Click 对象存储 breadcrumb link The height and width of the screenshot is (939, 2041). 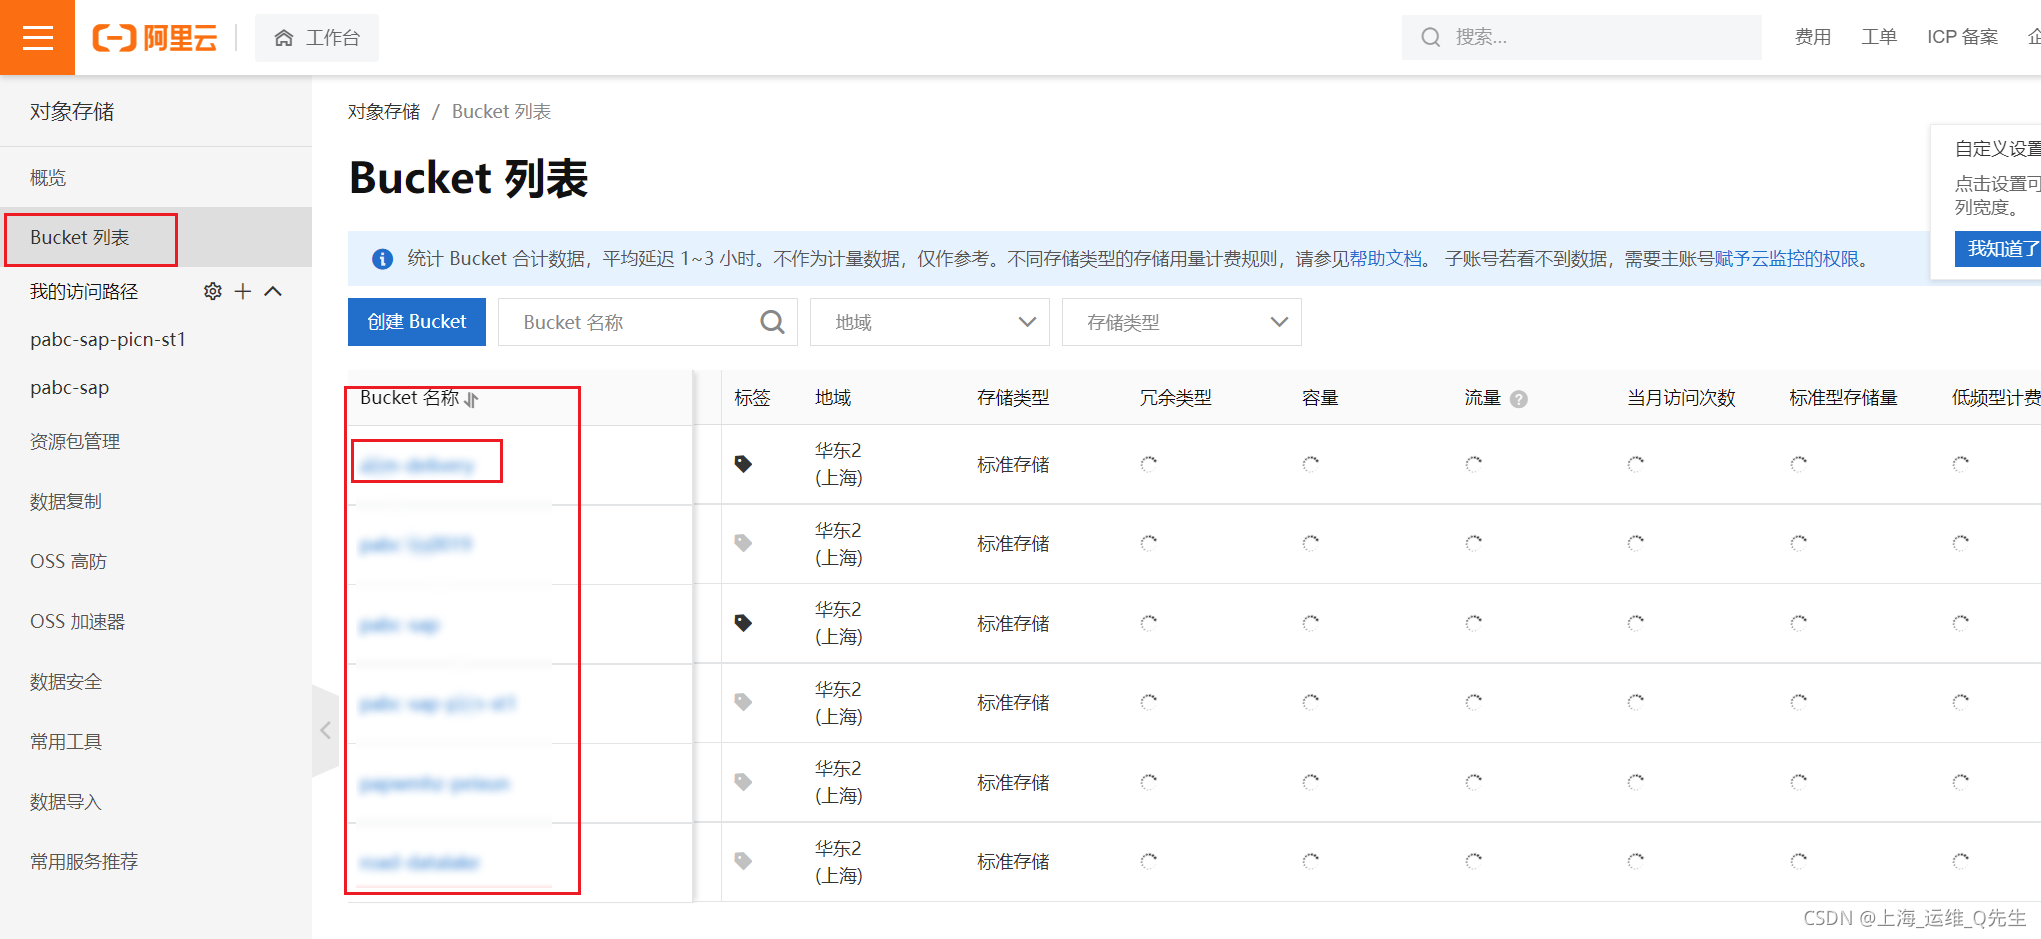(384, 112)
